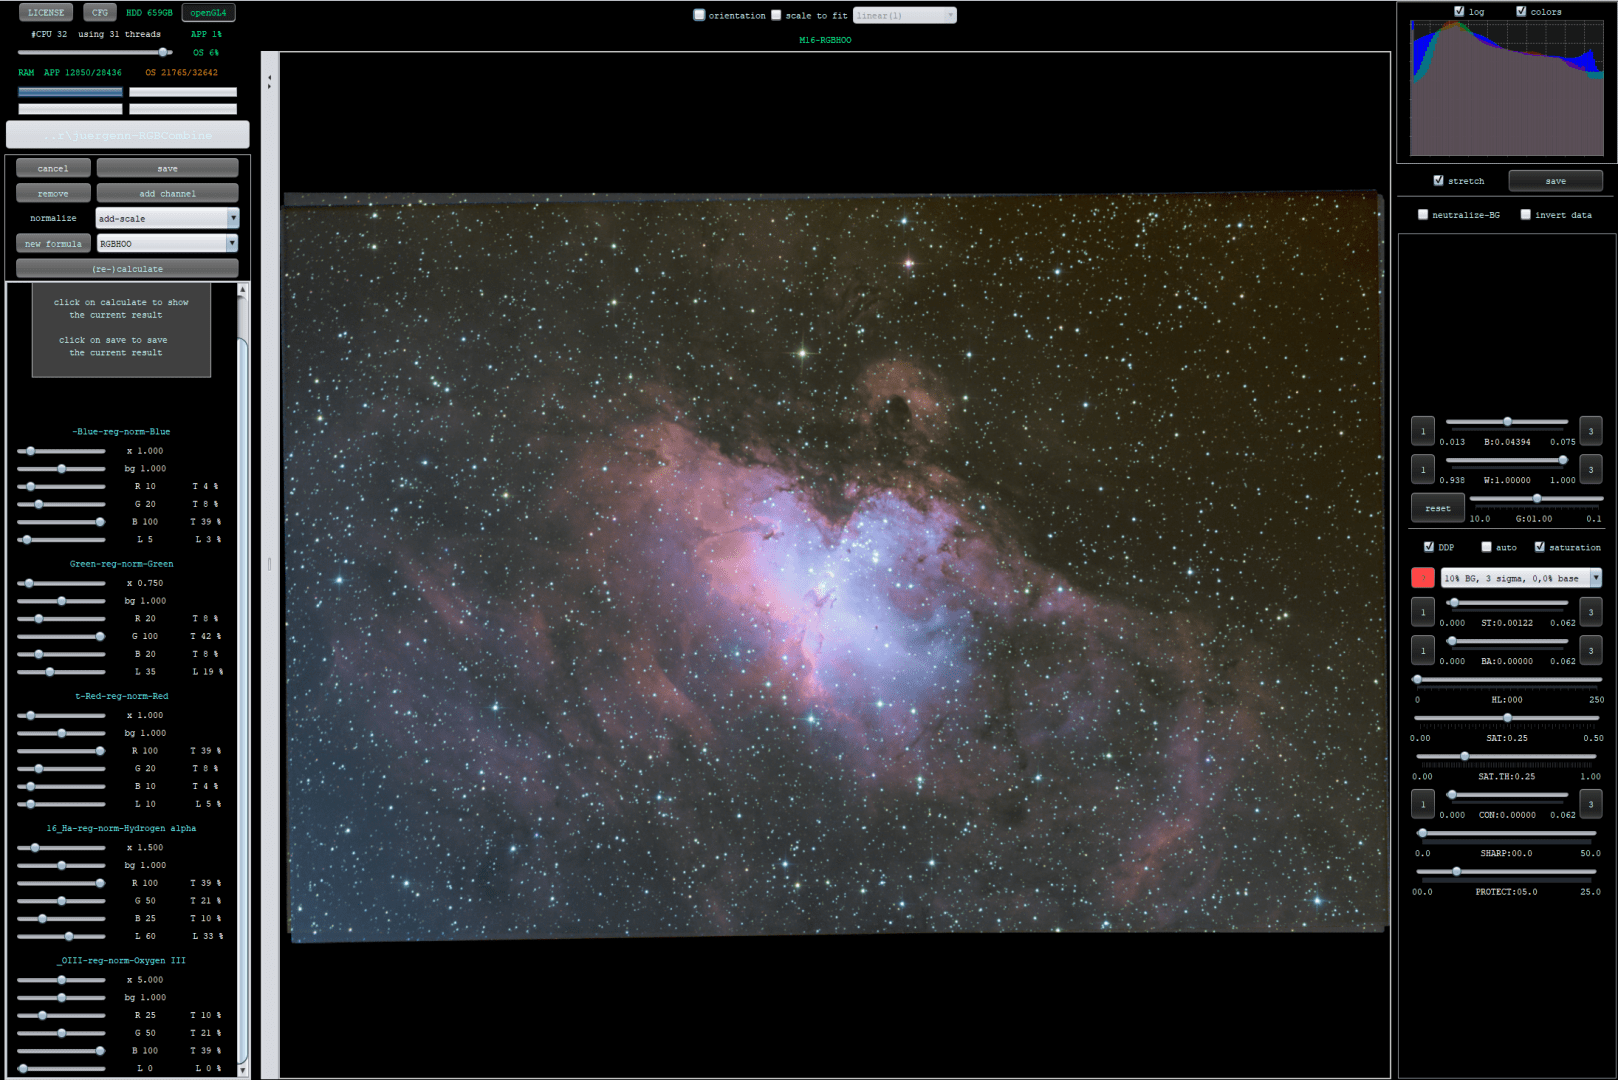The image size is (1618, 1080).
Task: Click the (re-)calculate button
Action: coord(127,268)
